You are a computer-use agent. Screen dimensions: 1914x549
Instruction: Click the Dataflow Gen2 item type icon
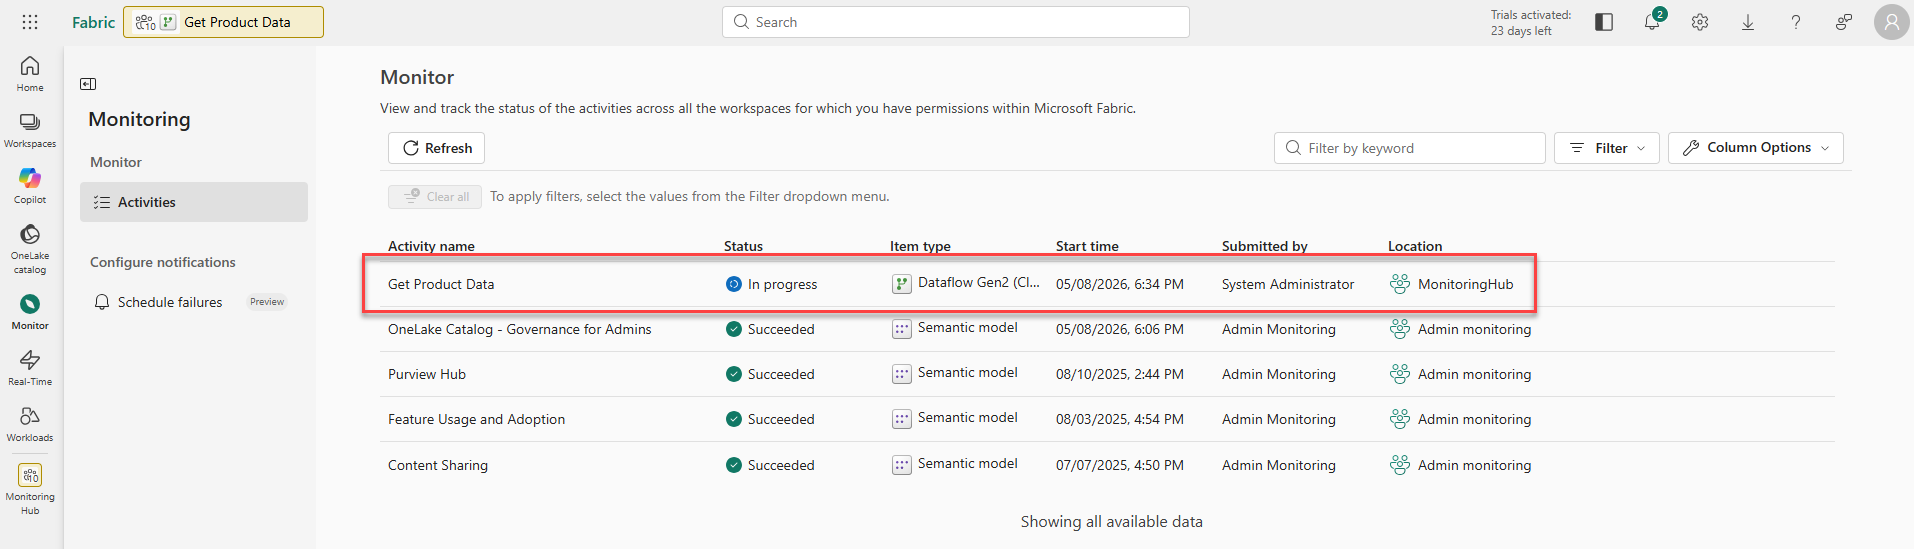pyautogui.click(x=901, y=284)
